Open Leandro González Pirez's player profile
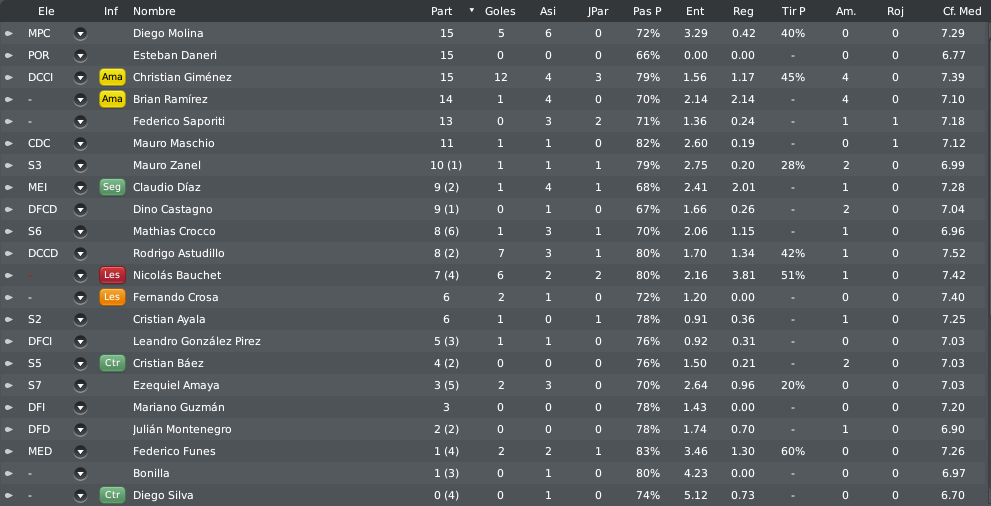991x506 pixels. click(197, 341)
